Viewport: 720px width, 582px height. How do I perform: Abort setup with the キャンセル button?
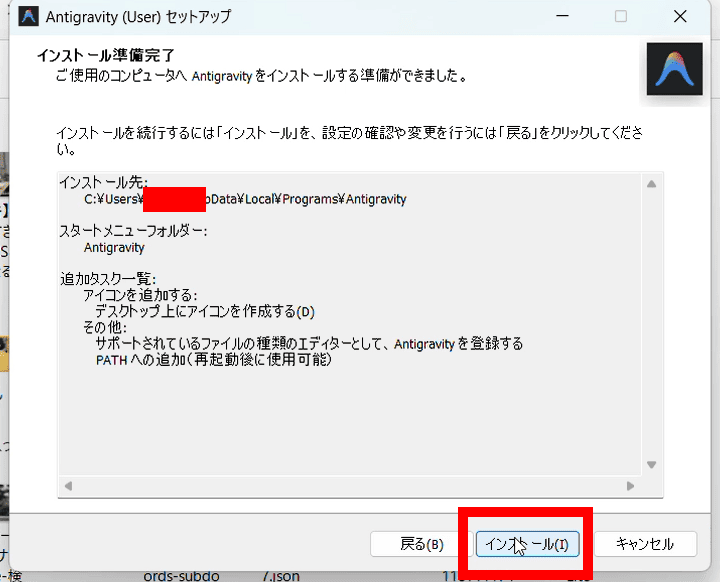click(x=644, y=544)
